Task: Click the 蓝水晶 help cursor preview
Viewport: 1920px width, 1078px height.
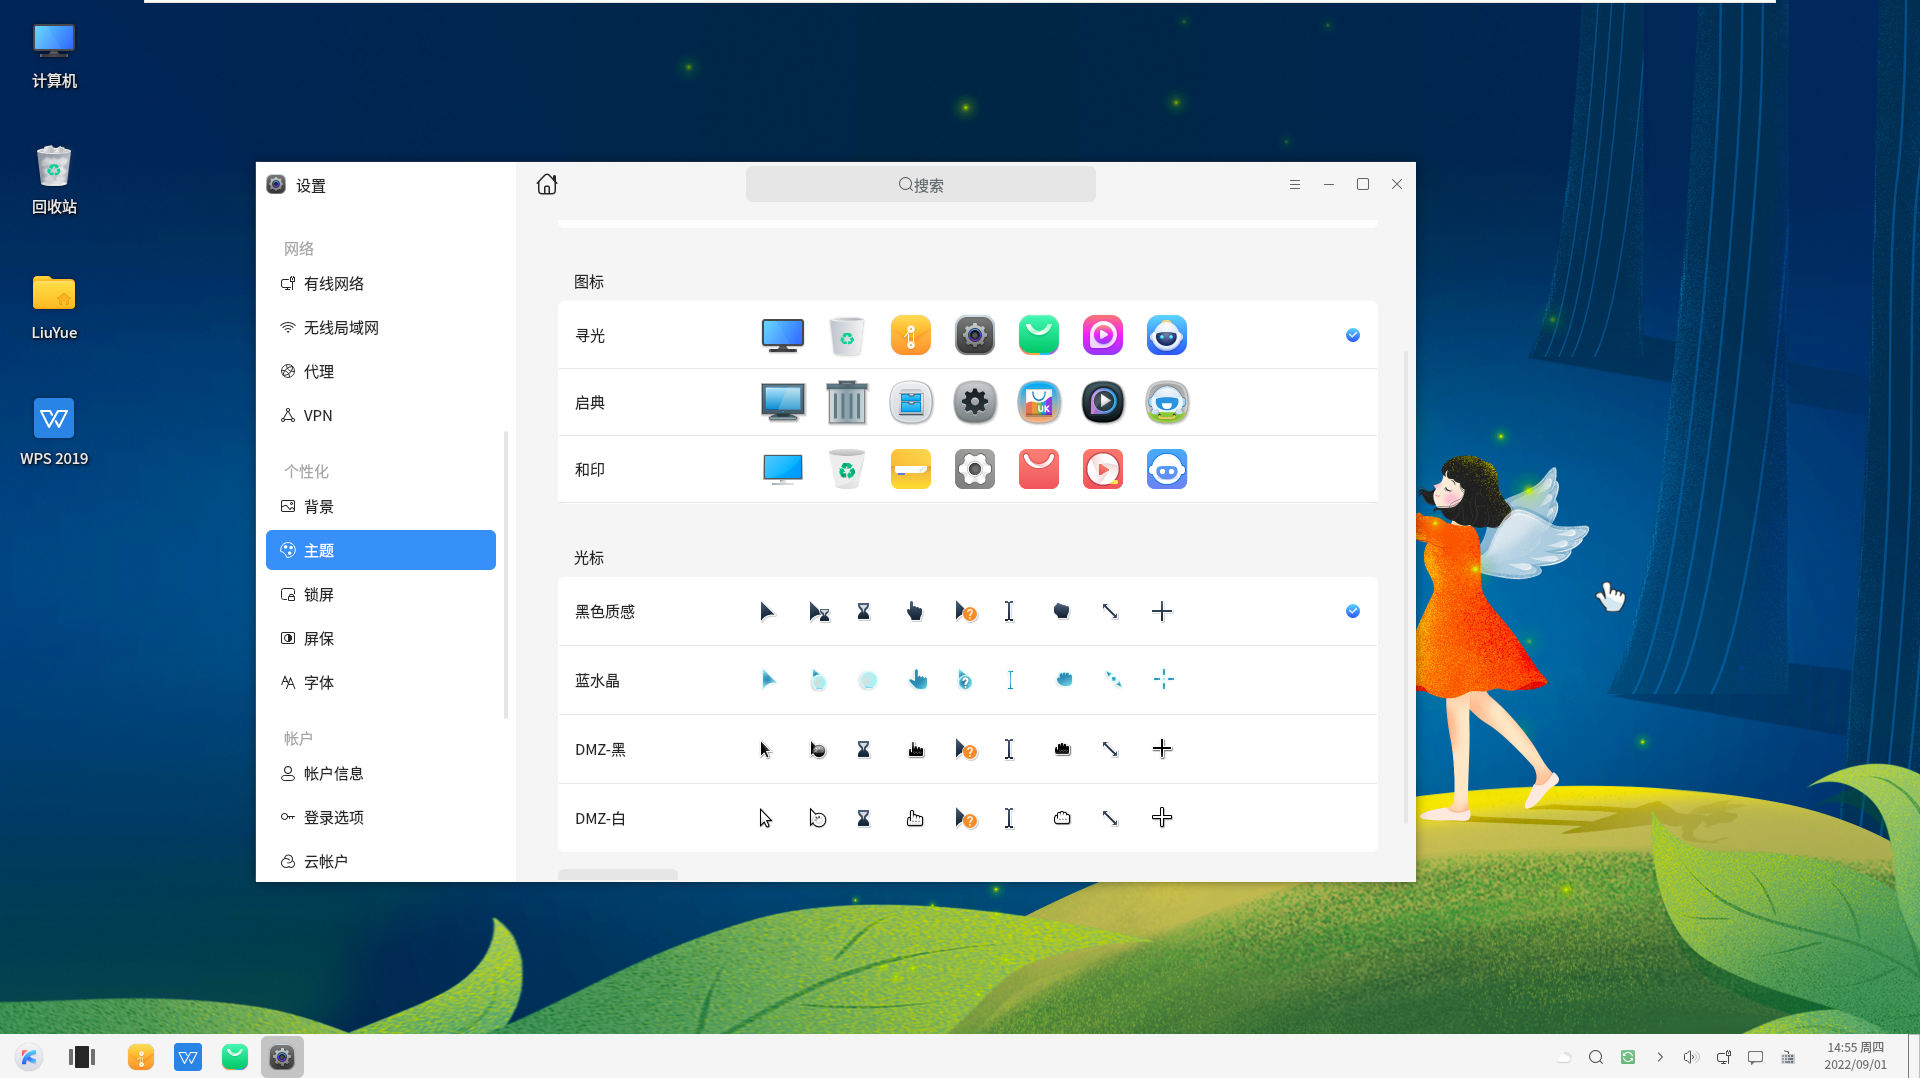Action: pos(964,680)
